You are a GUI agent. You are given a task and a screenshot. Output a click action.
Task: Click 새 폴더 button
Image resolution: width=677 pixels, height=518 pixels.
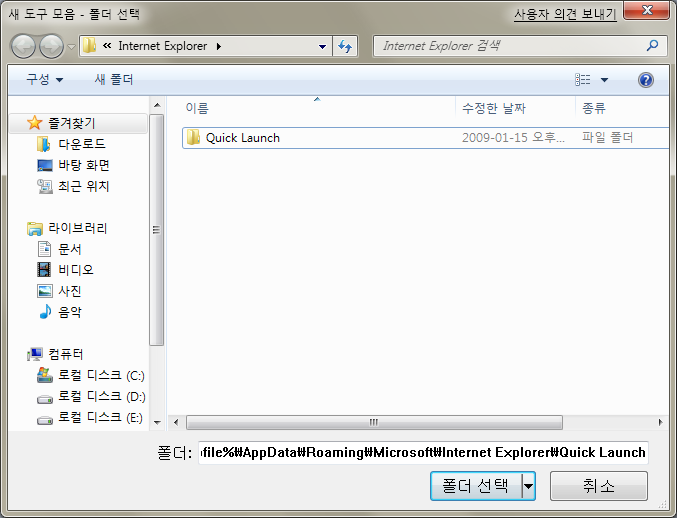pyautogui.click(x=114, y=79)
